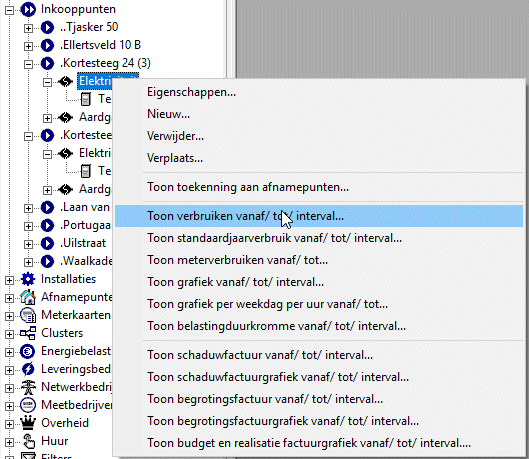This screenshot has width=529, height=459.
Task: Collapse the Inkooppunten tree node
Action: coord(9,10)
